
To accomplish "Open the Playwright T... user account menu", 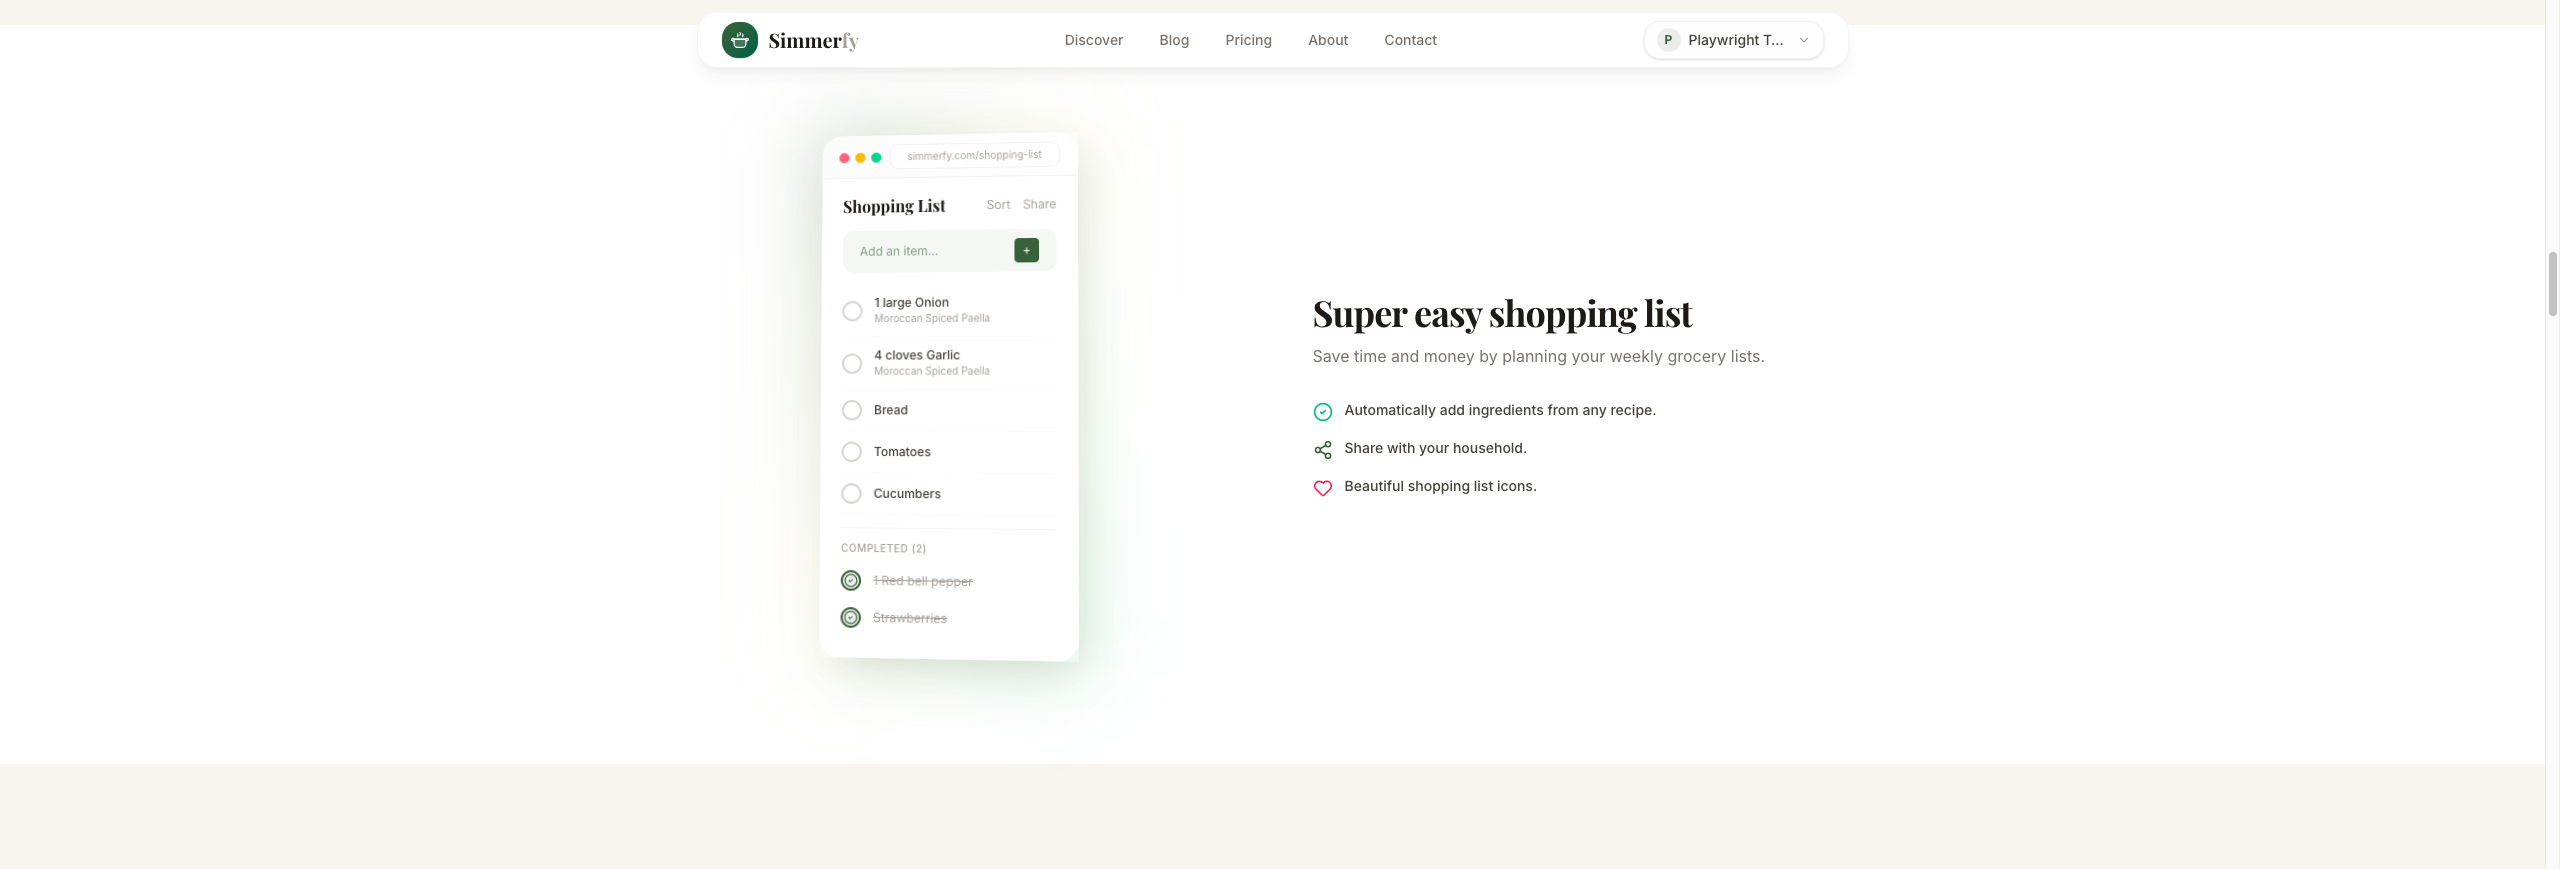I will tap(1733, 40).
